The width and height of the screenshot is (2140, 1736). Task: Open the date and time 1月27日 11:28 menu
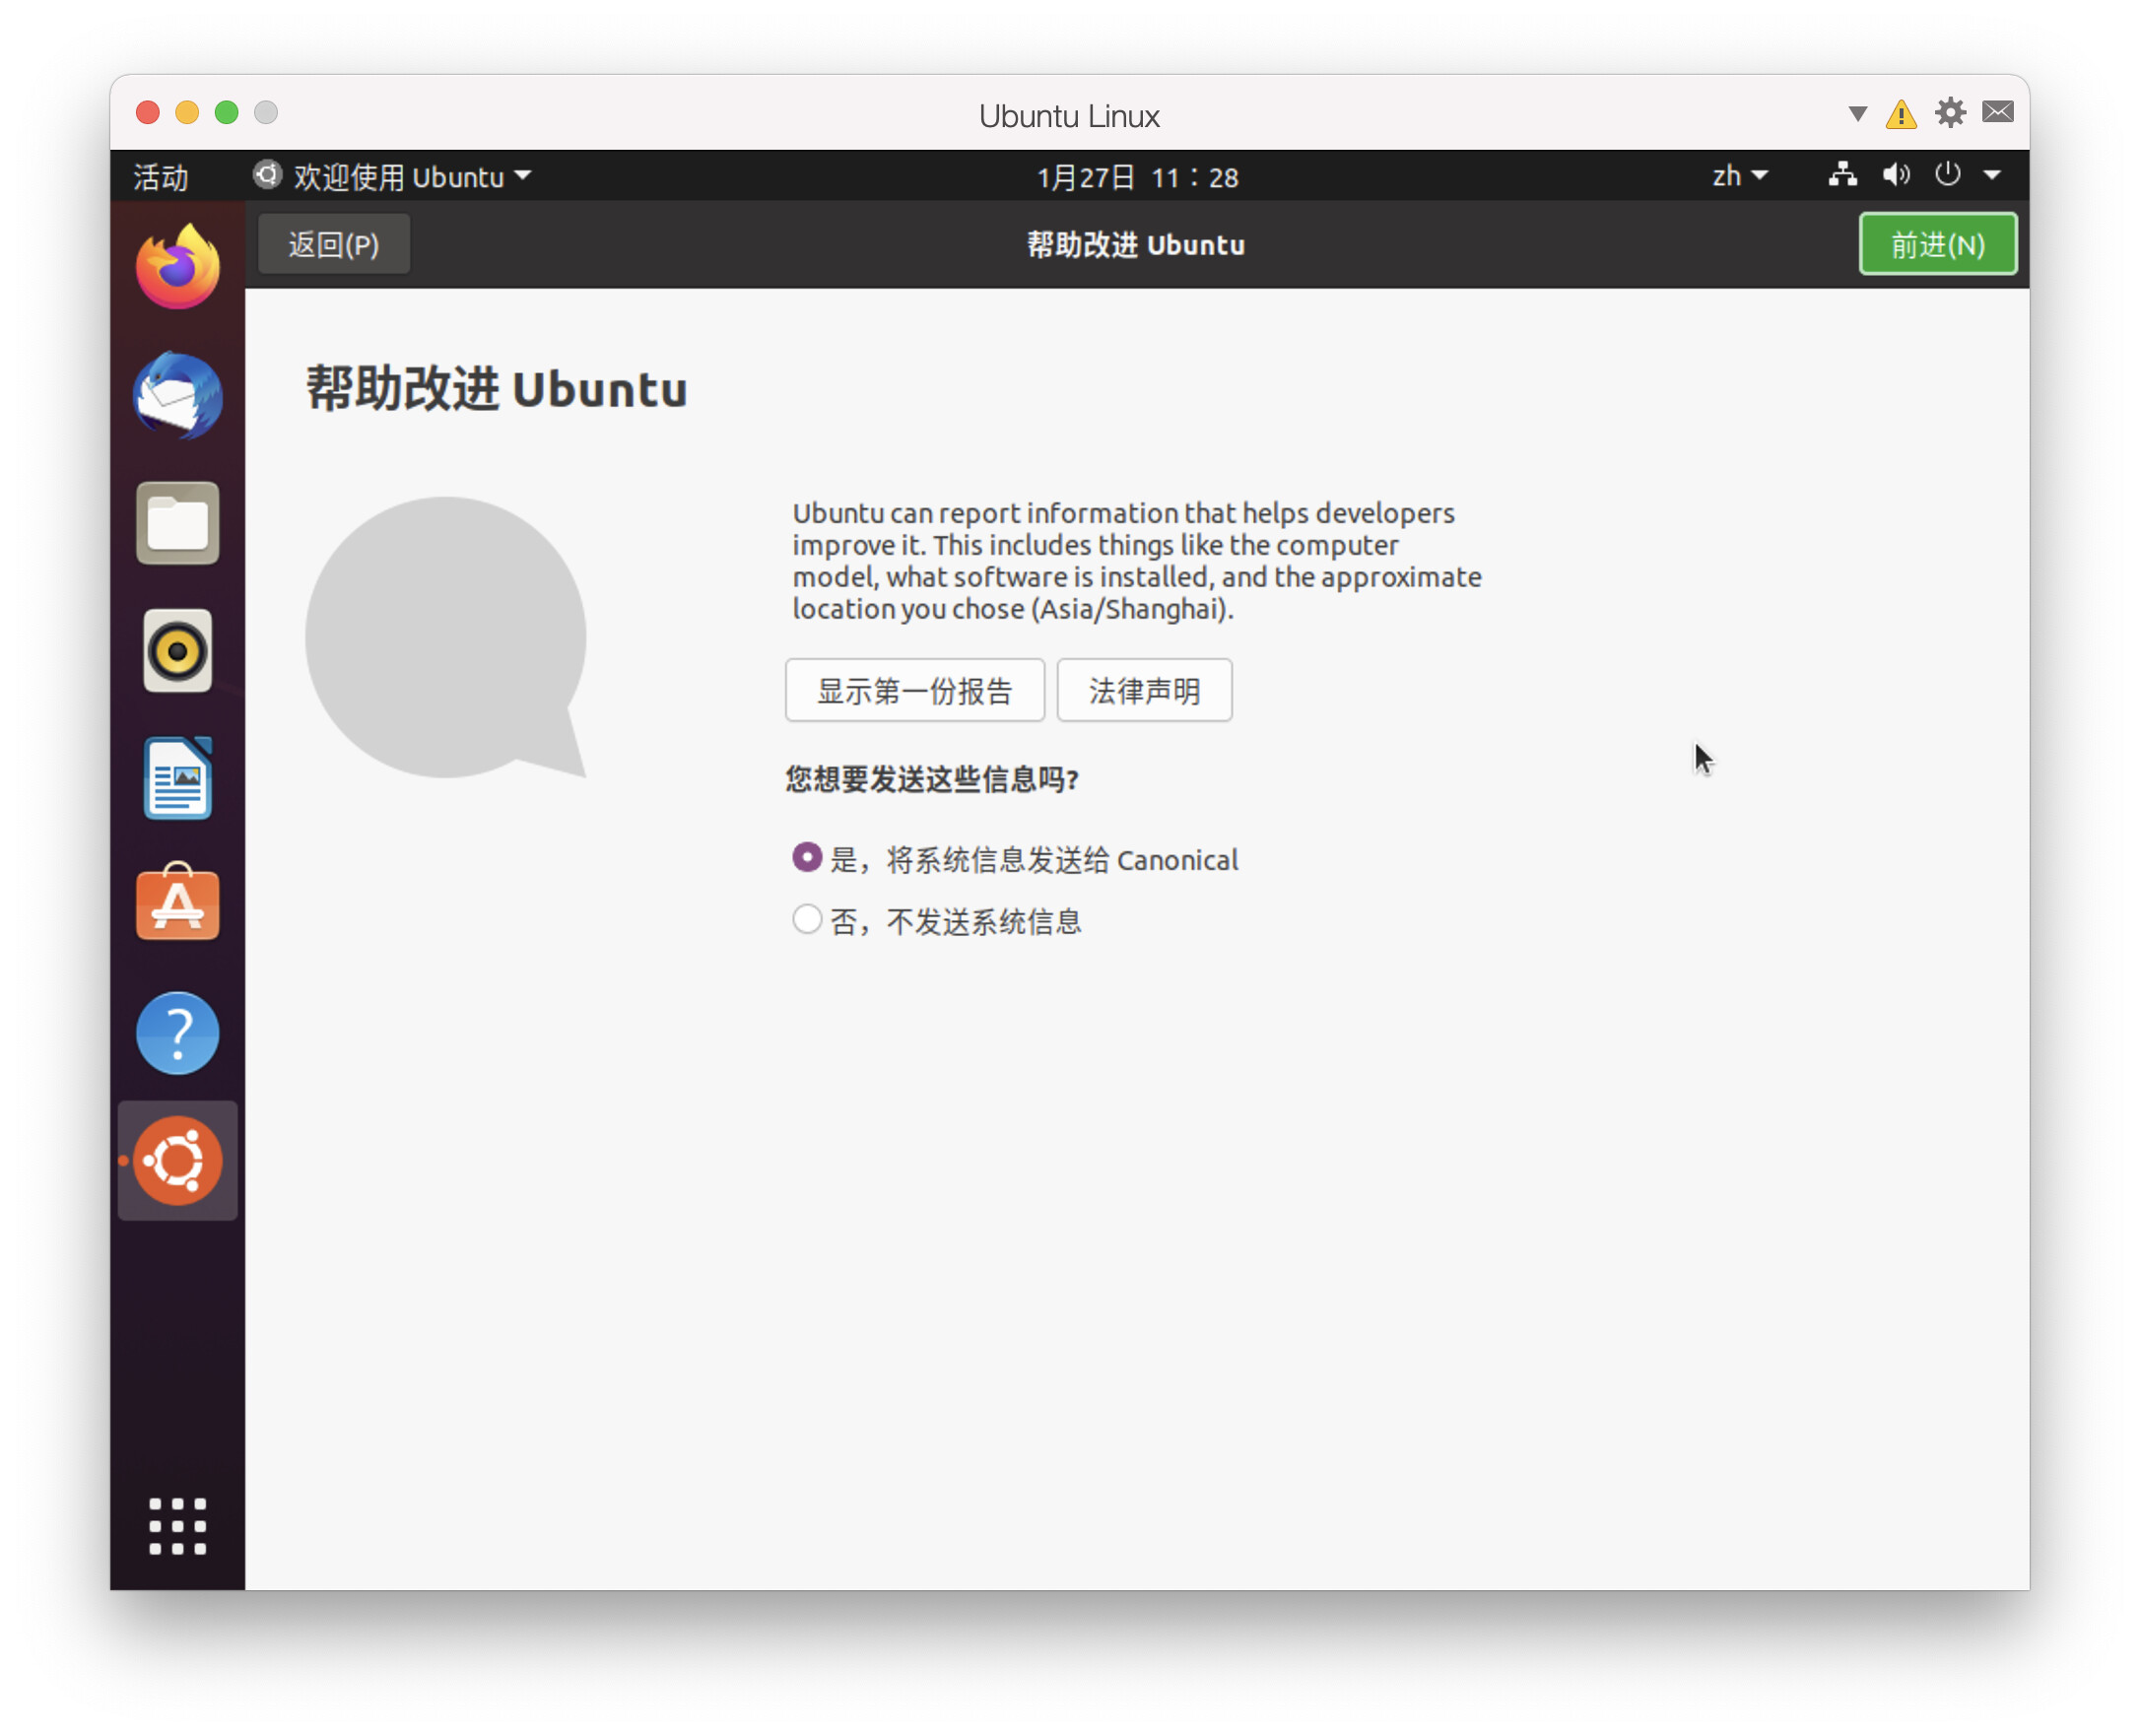pos(1138,177)
